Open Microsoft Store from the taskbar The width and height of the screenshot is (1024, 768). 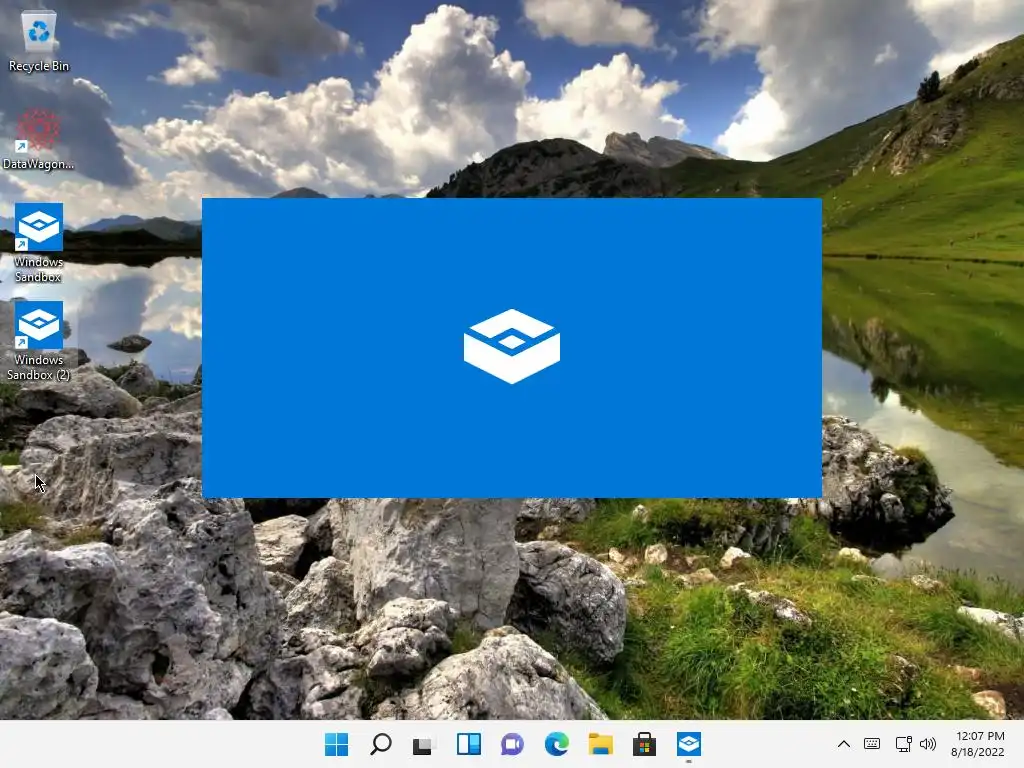(644, 744)
